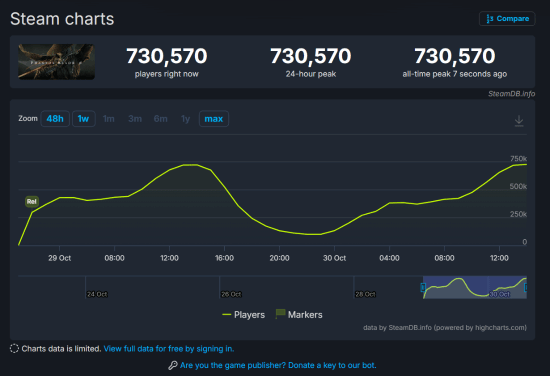Click the data by SteamDB.info credit text
The image size is (550, 376).
click(x=445, y=328)
